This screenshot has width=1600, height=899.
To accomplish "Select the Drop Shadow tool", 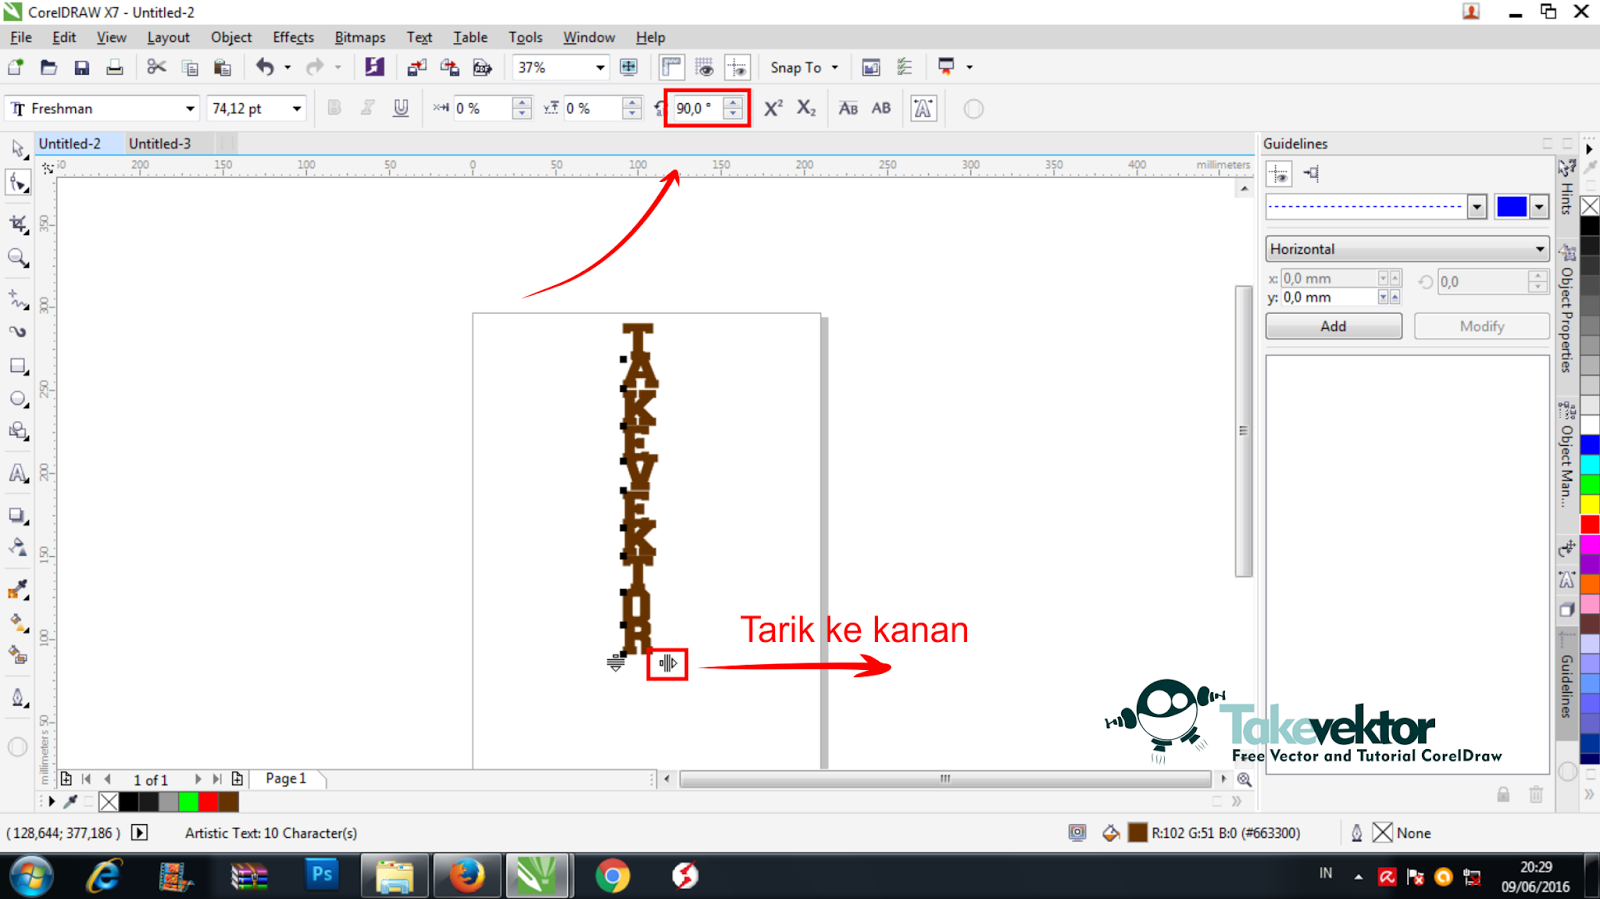I will coord(18,516).
